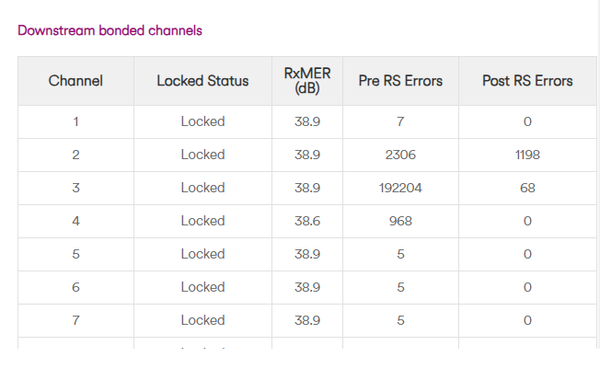Viewport: 600px width, 368px height.
Task: Click the Post RS Errors column header
Action: pos(527,81)
